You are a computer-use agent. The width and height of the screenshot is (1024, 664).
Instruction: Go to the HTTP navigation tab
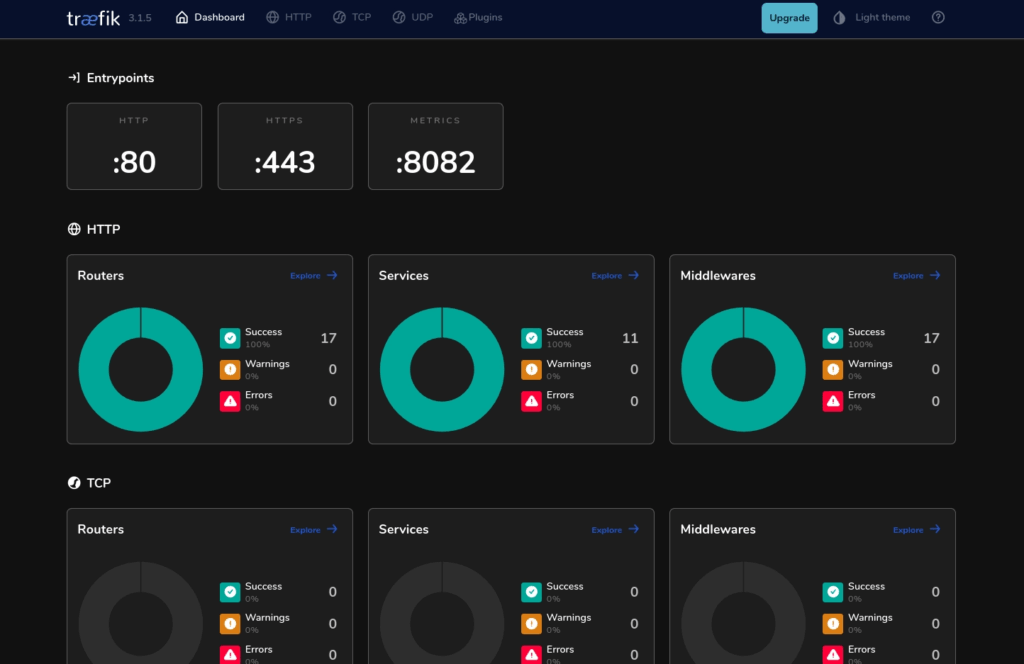pos(288,17)
